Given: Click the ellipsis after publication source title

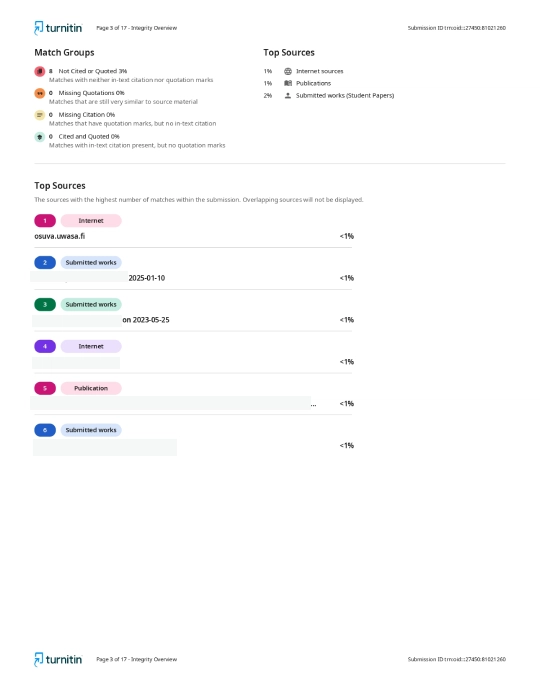Looking at the screenshot, I should click(313, 404).
